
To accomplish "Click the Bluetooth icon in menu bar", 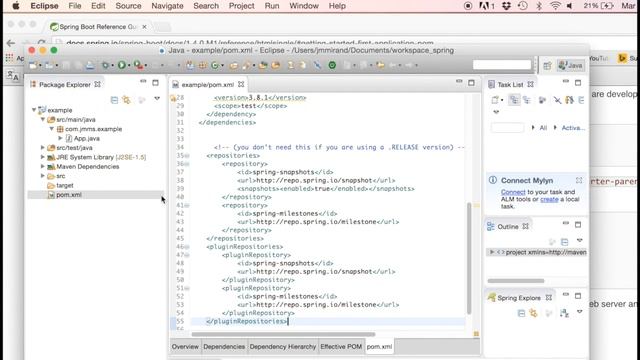I will pyautogui.click(x=539, y=6).
